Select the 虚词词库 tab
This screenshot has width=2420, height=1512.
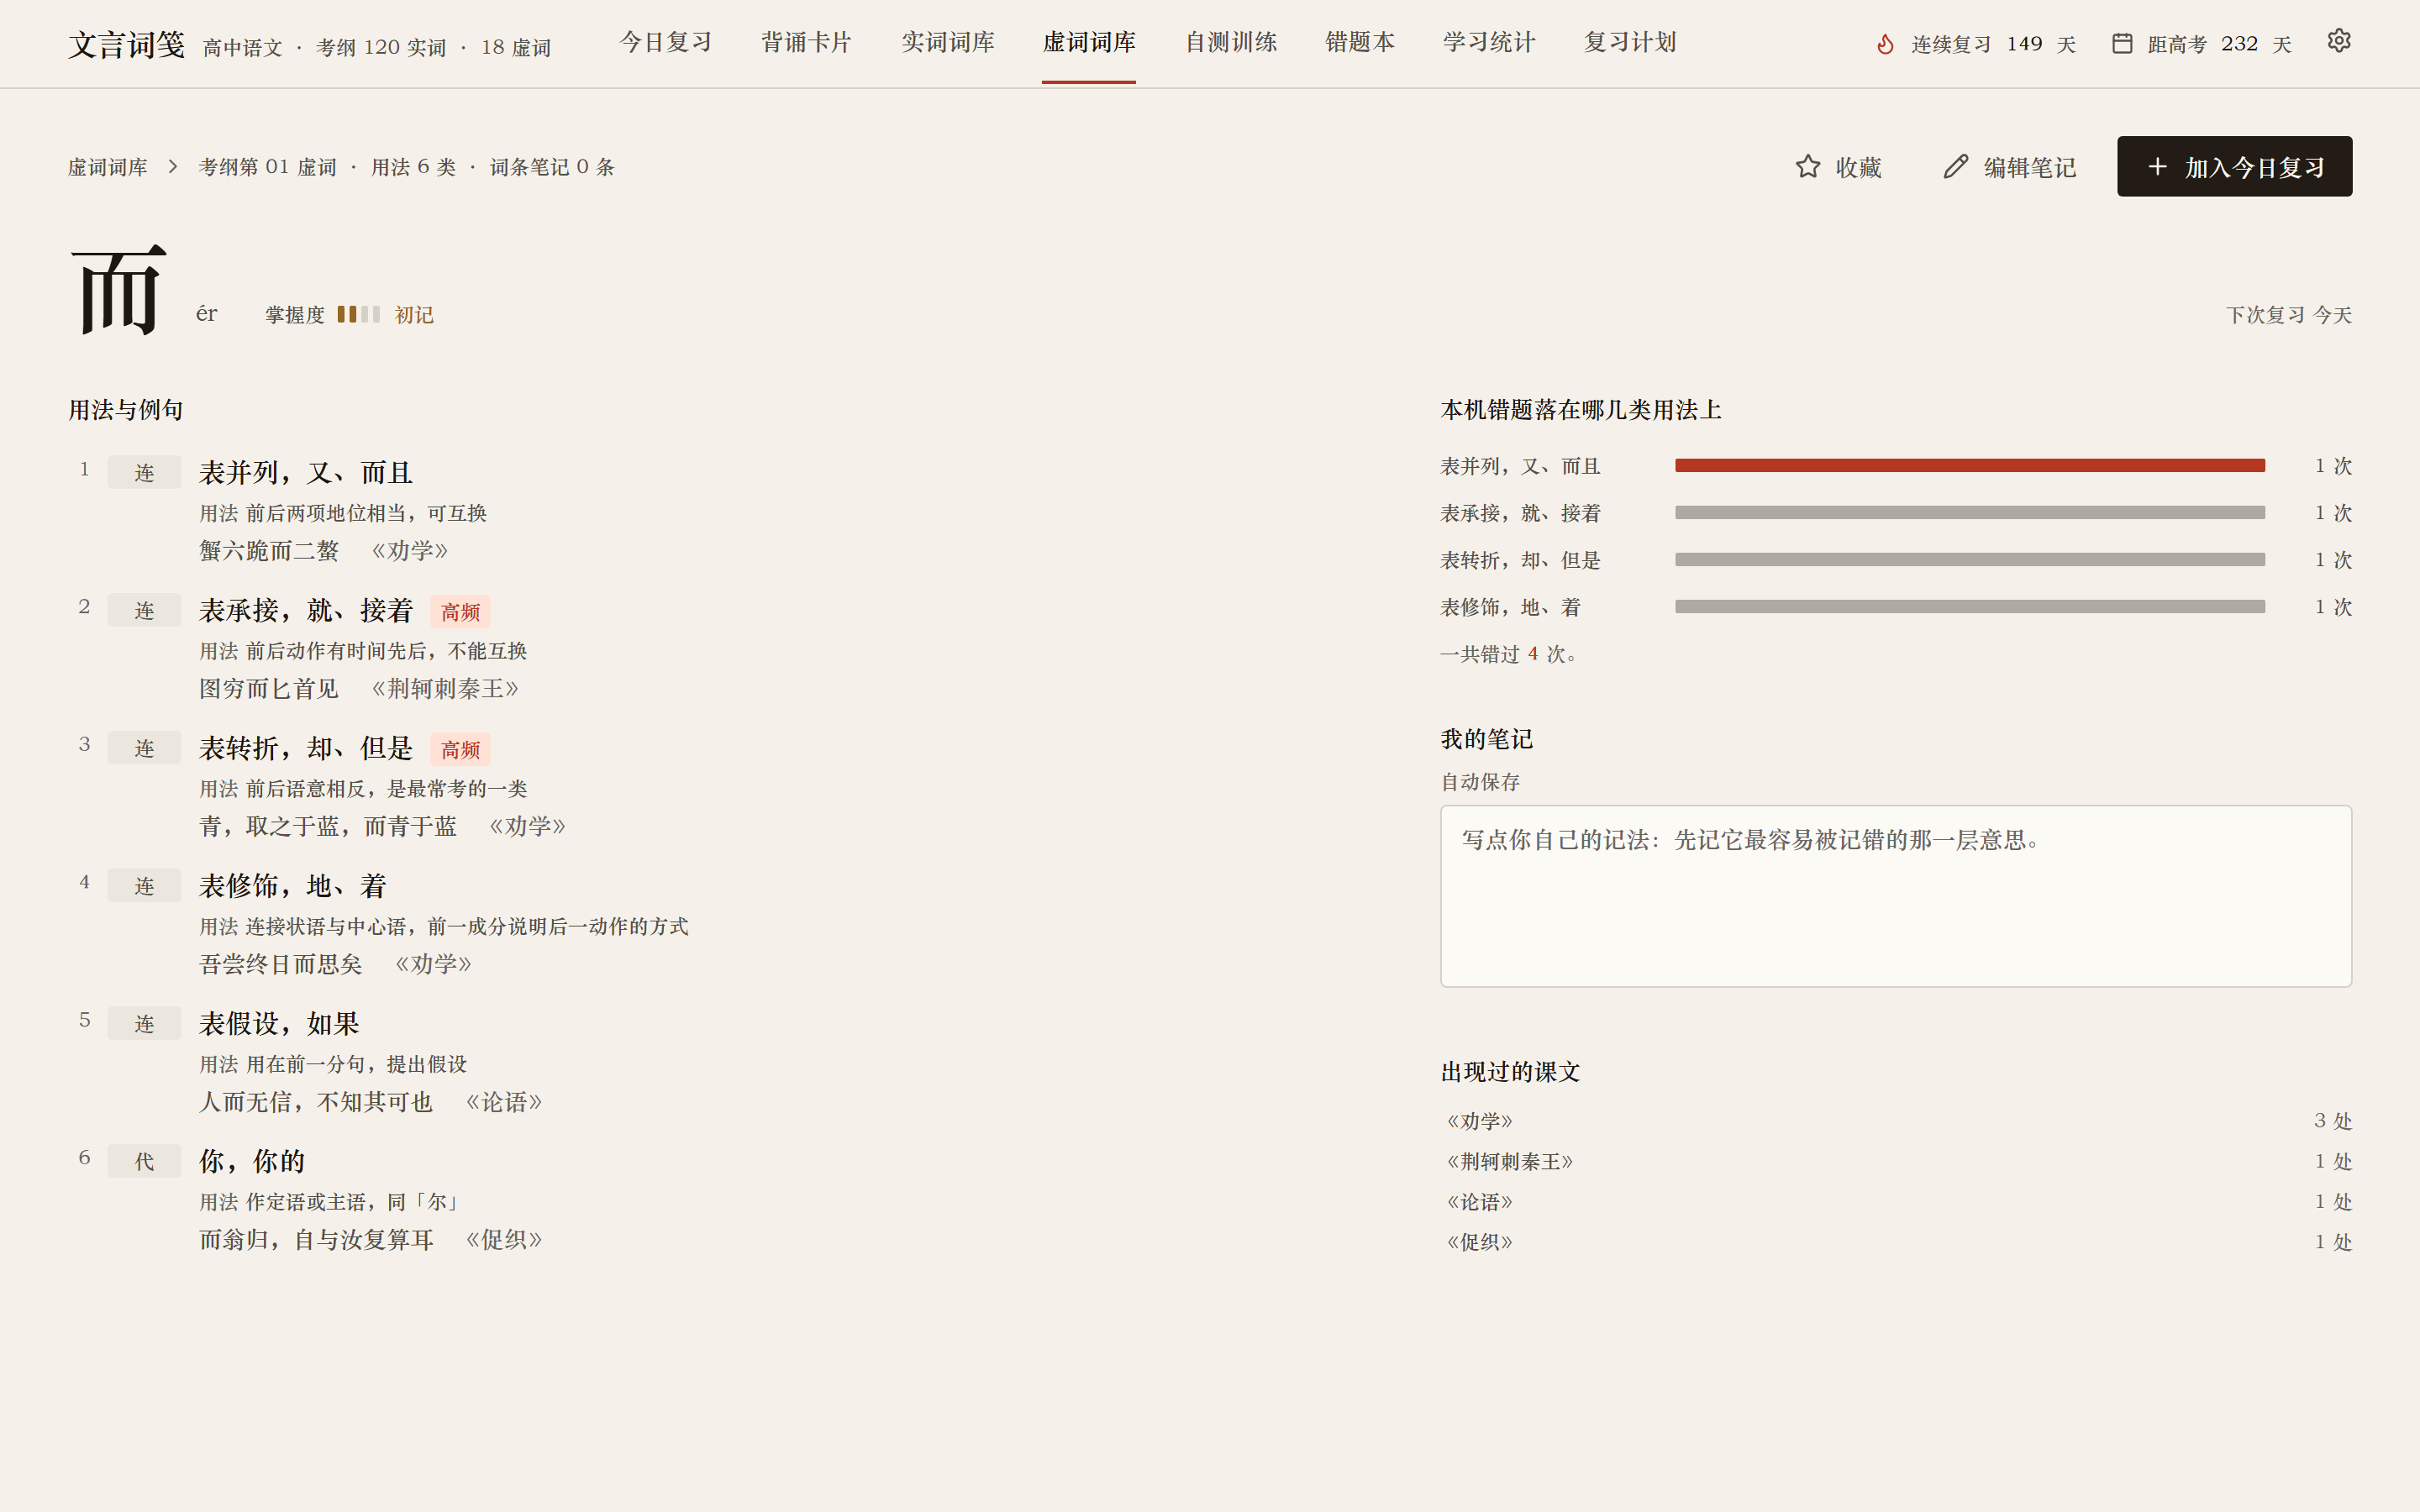point(1088,42)
